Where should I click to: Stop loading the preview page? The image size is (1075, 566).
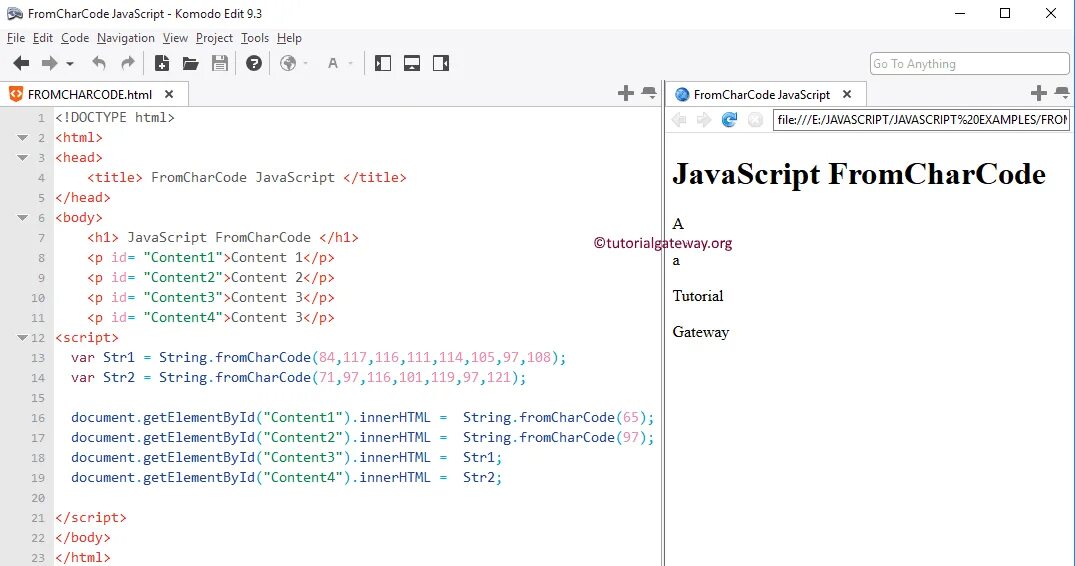[x=755, y=120]
